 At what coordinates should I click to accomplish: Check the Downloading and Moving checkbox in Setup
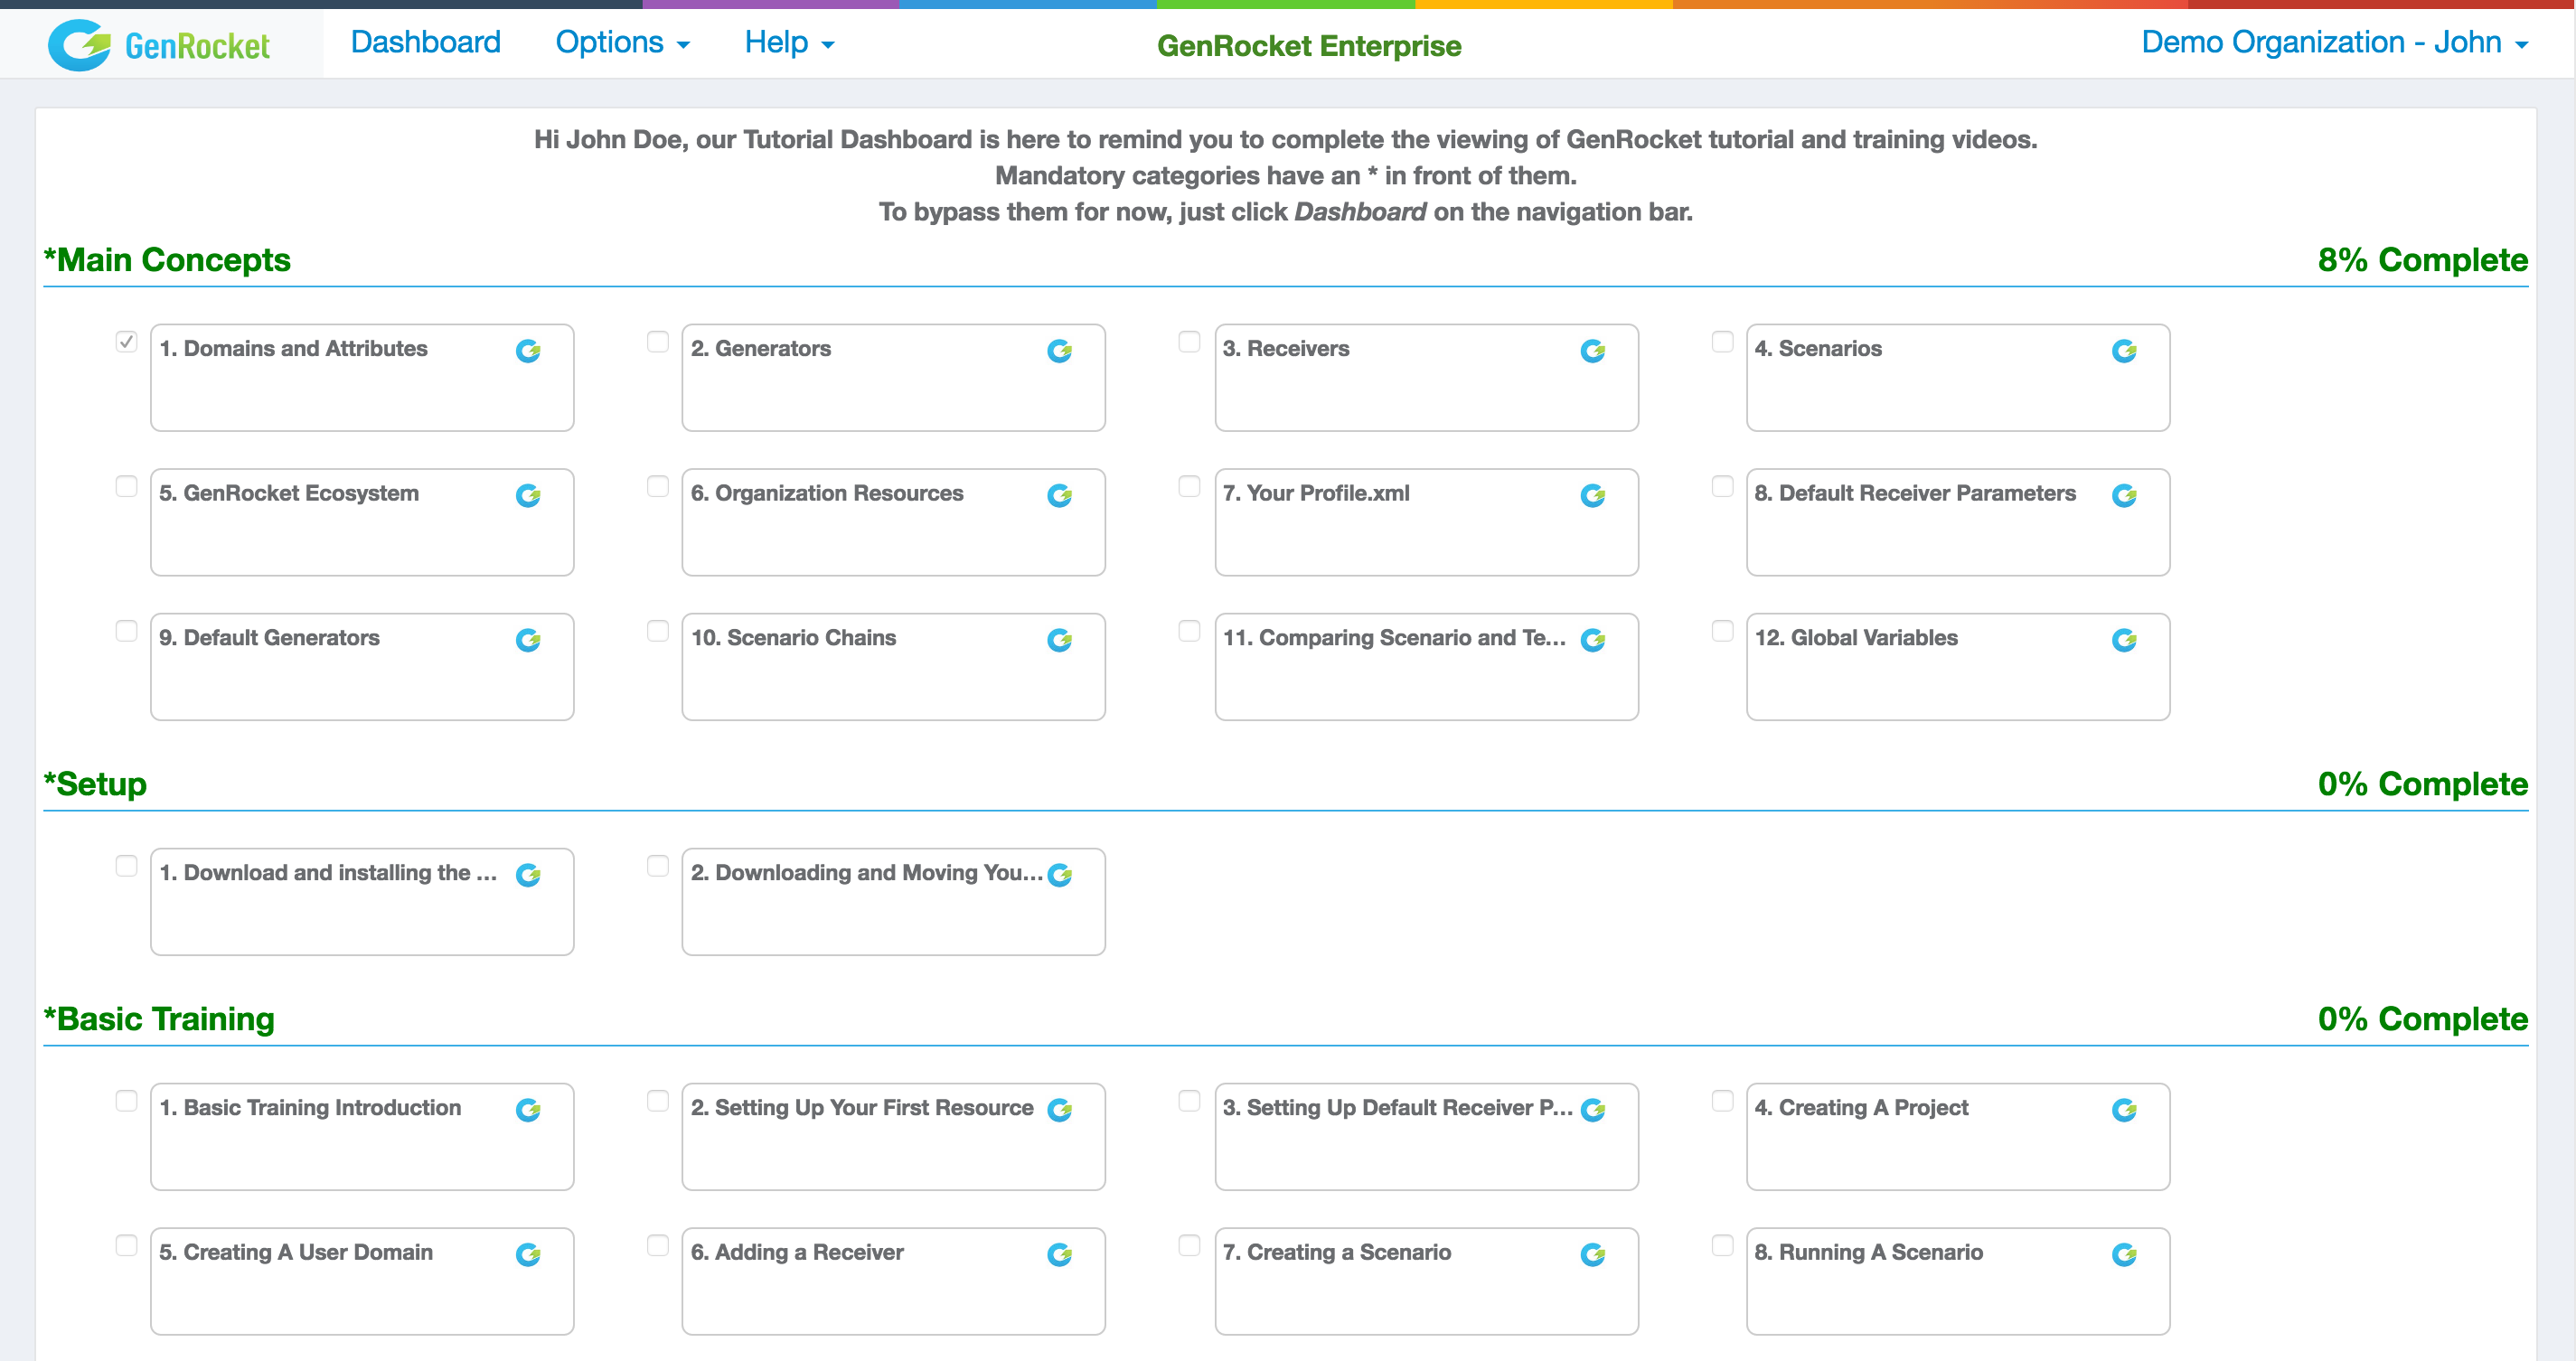click(x=657, y=866)
